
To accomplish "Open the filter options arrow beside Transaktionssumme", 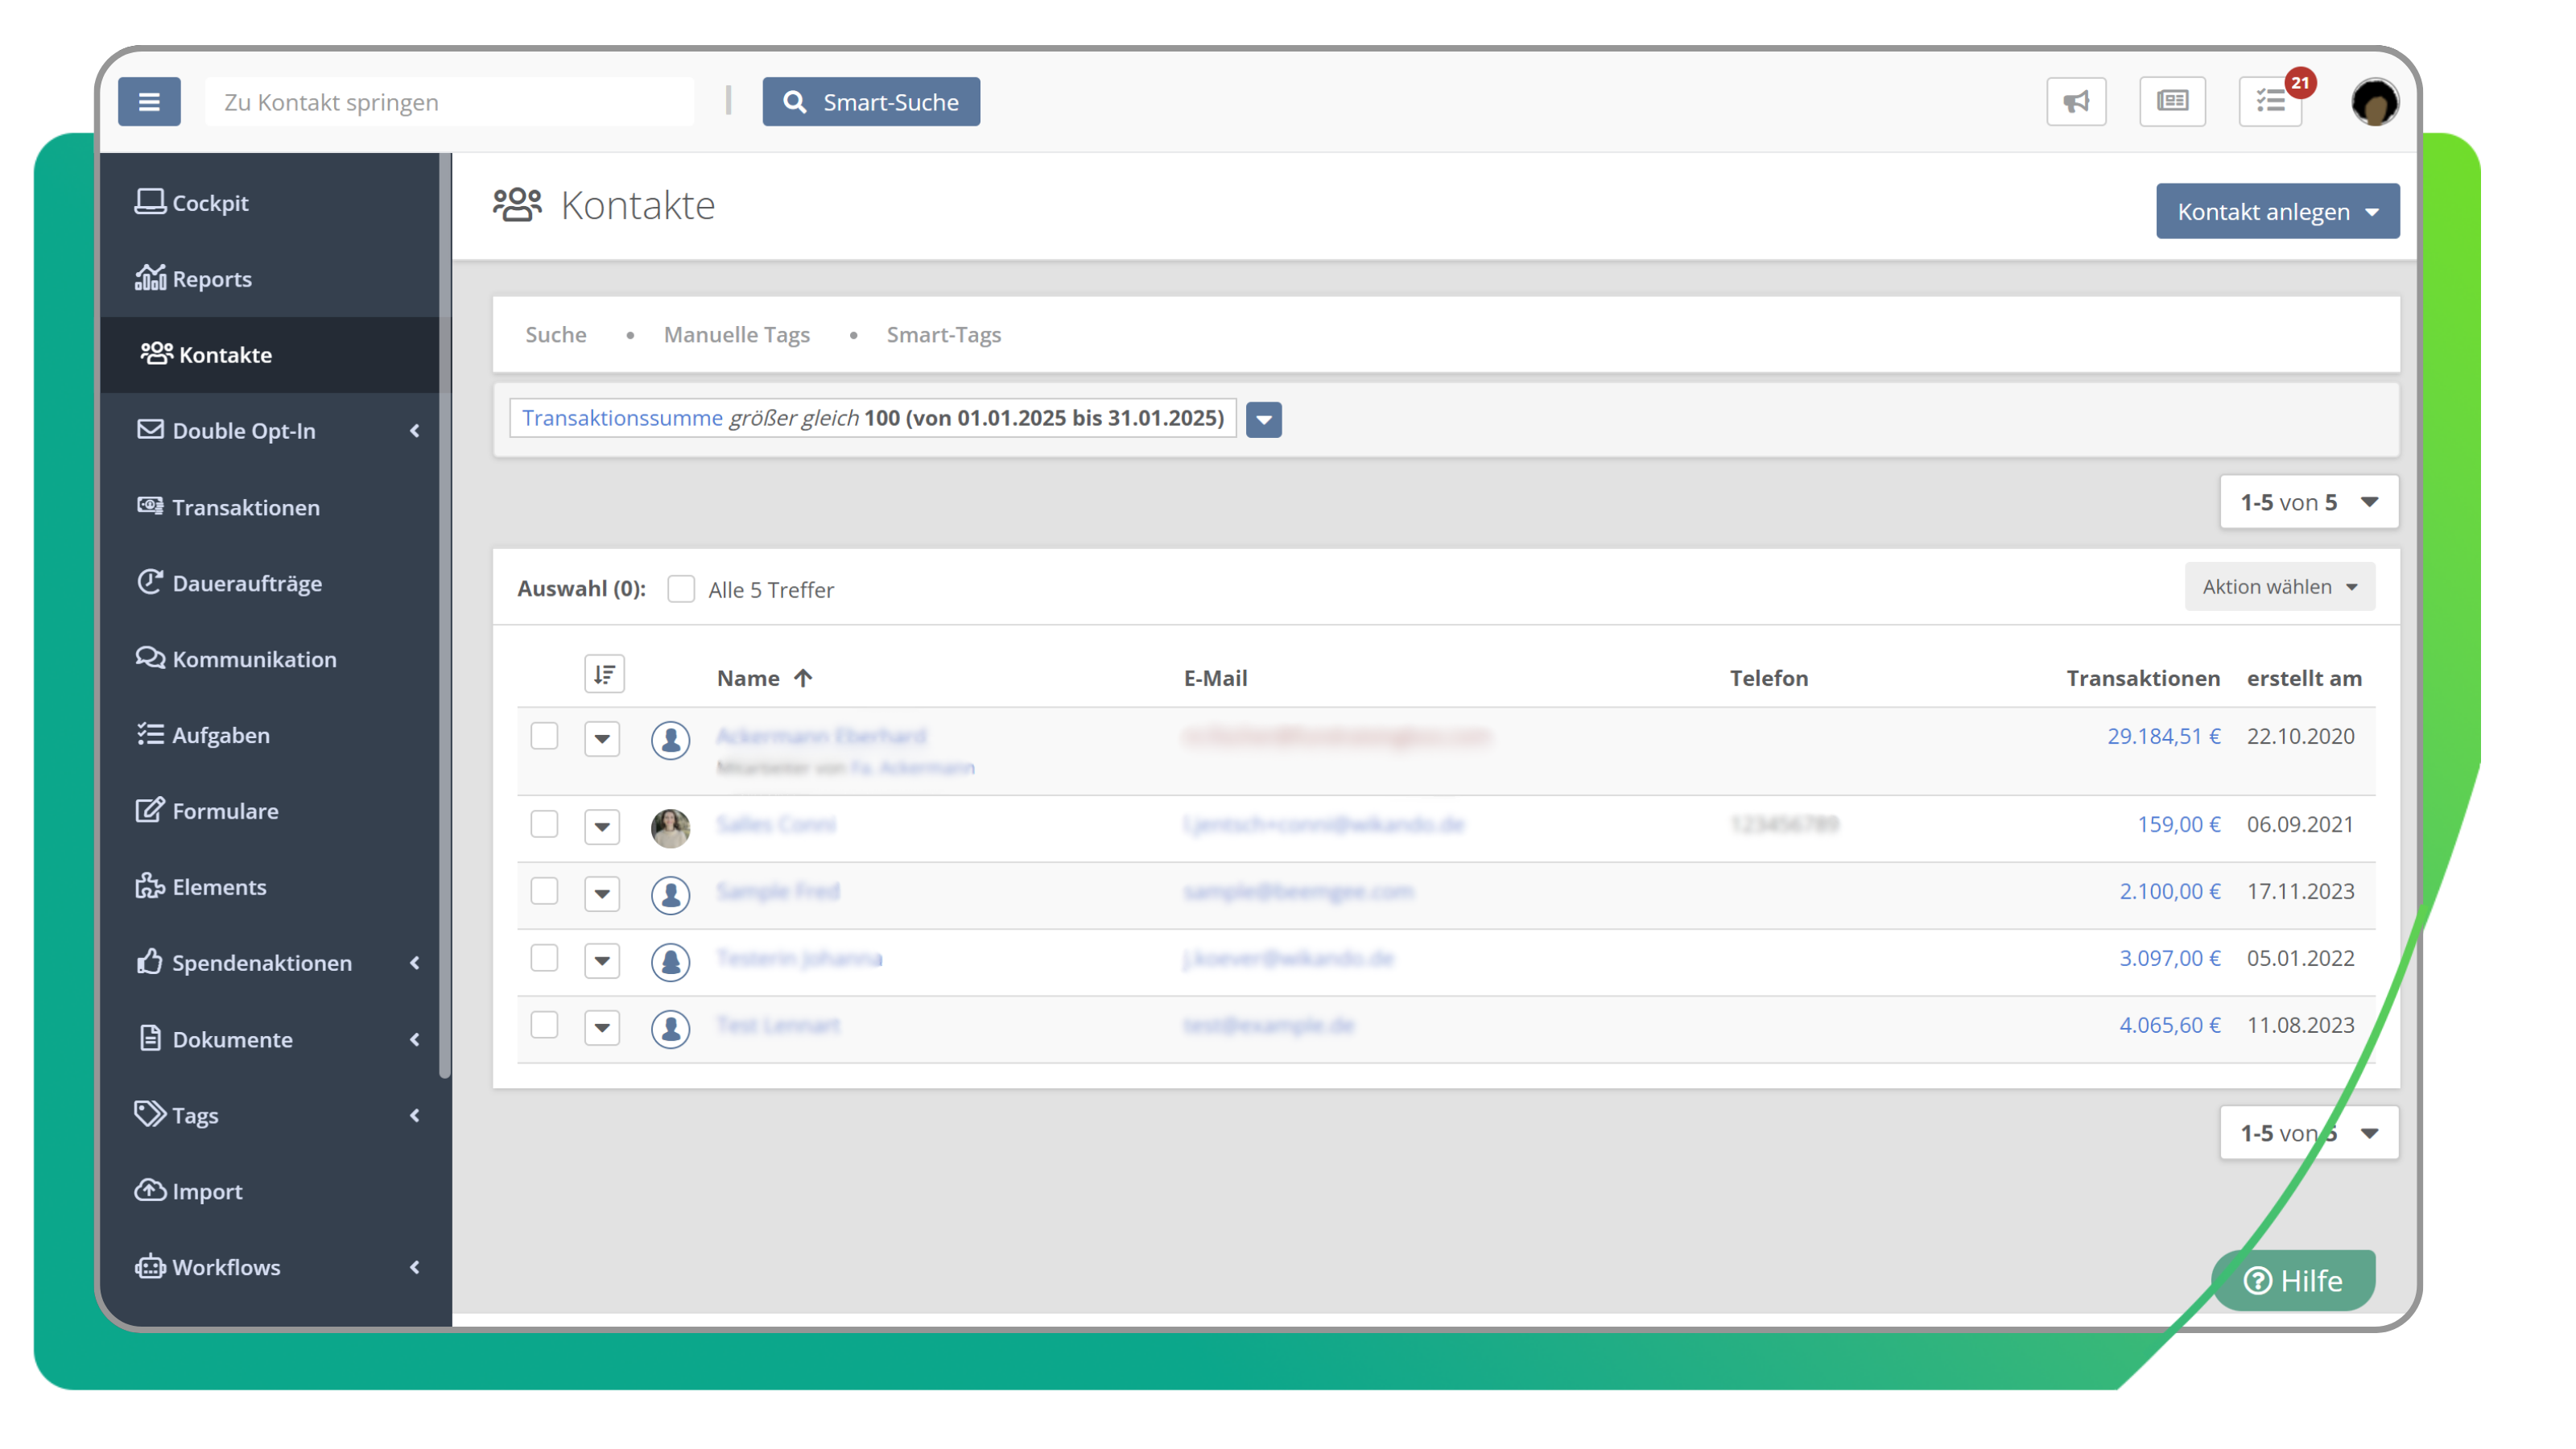I will tap(1263, 419).
